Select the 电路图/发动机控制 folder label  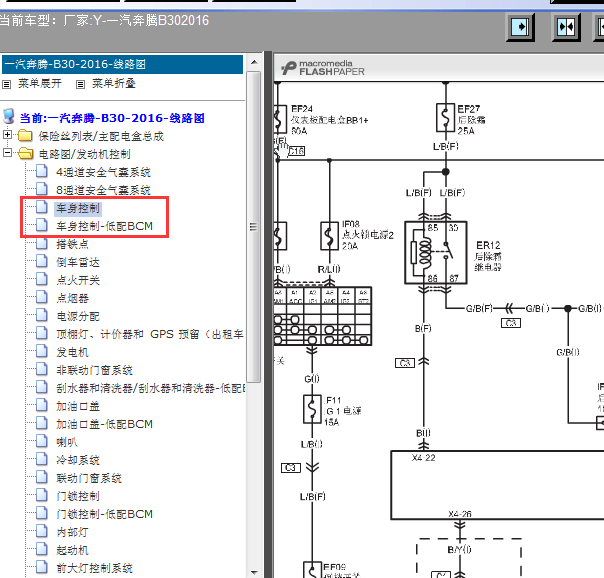85,154
